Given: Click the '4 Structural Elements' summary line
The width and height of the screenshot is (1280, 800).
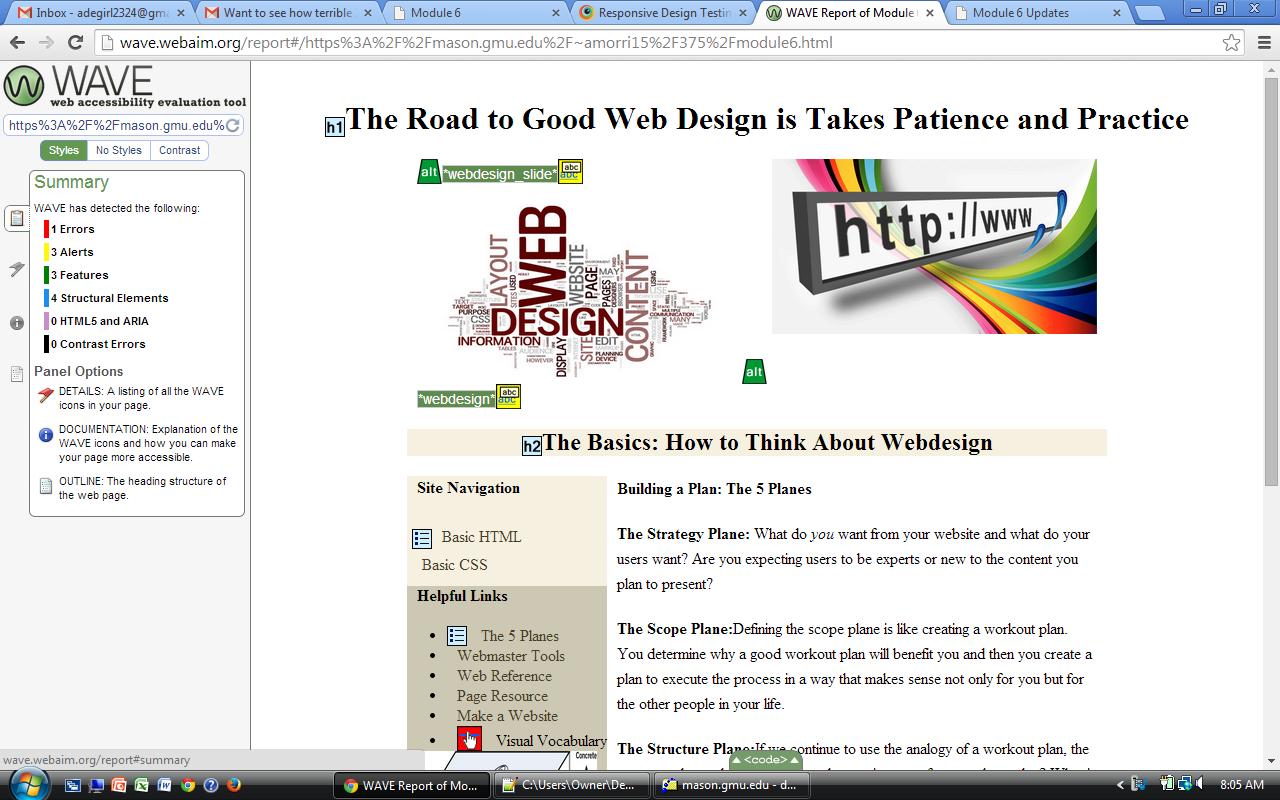Looking at the screenshot, I should click(110, 298).
